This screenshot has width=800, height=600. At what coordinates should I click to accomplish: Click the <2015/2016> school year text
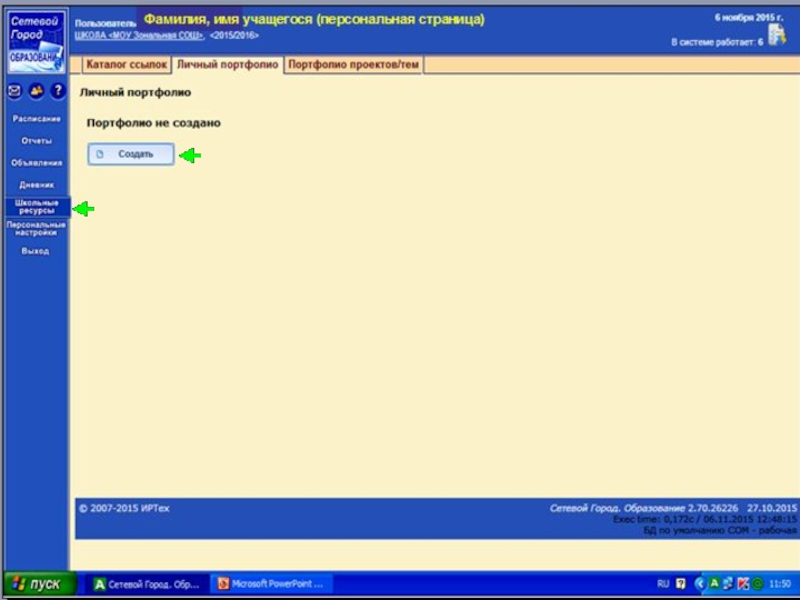pyautogui.click(x=234, y=35)
